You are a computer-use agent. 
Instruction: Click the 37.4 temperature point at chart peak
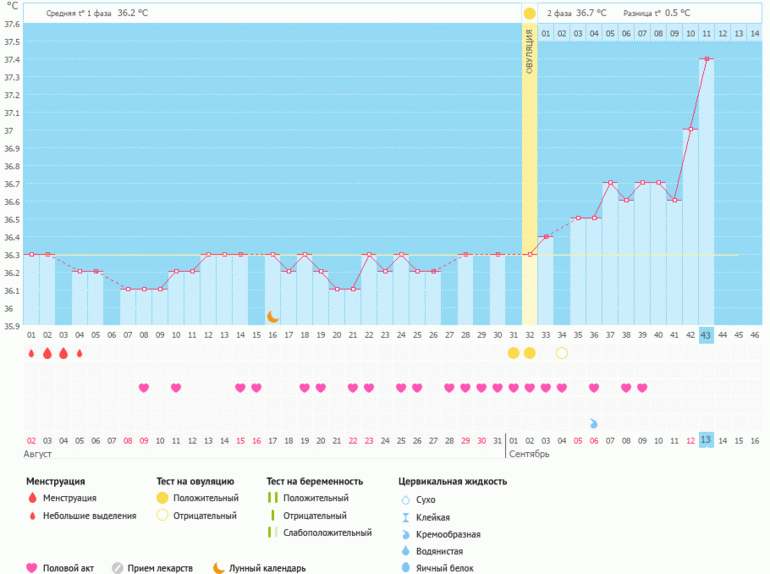[706, 59]
